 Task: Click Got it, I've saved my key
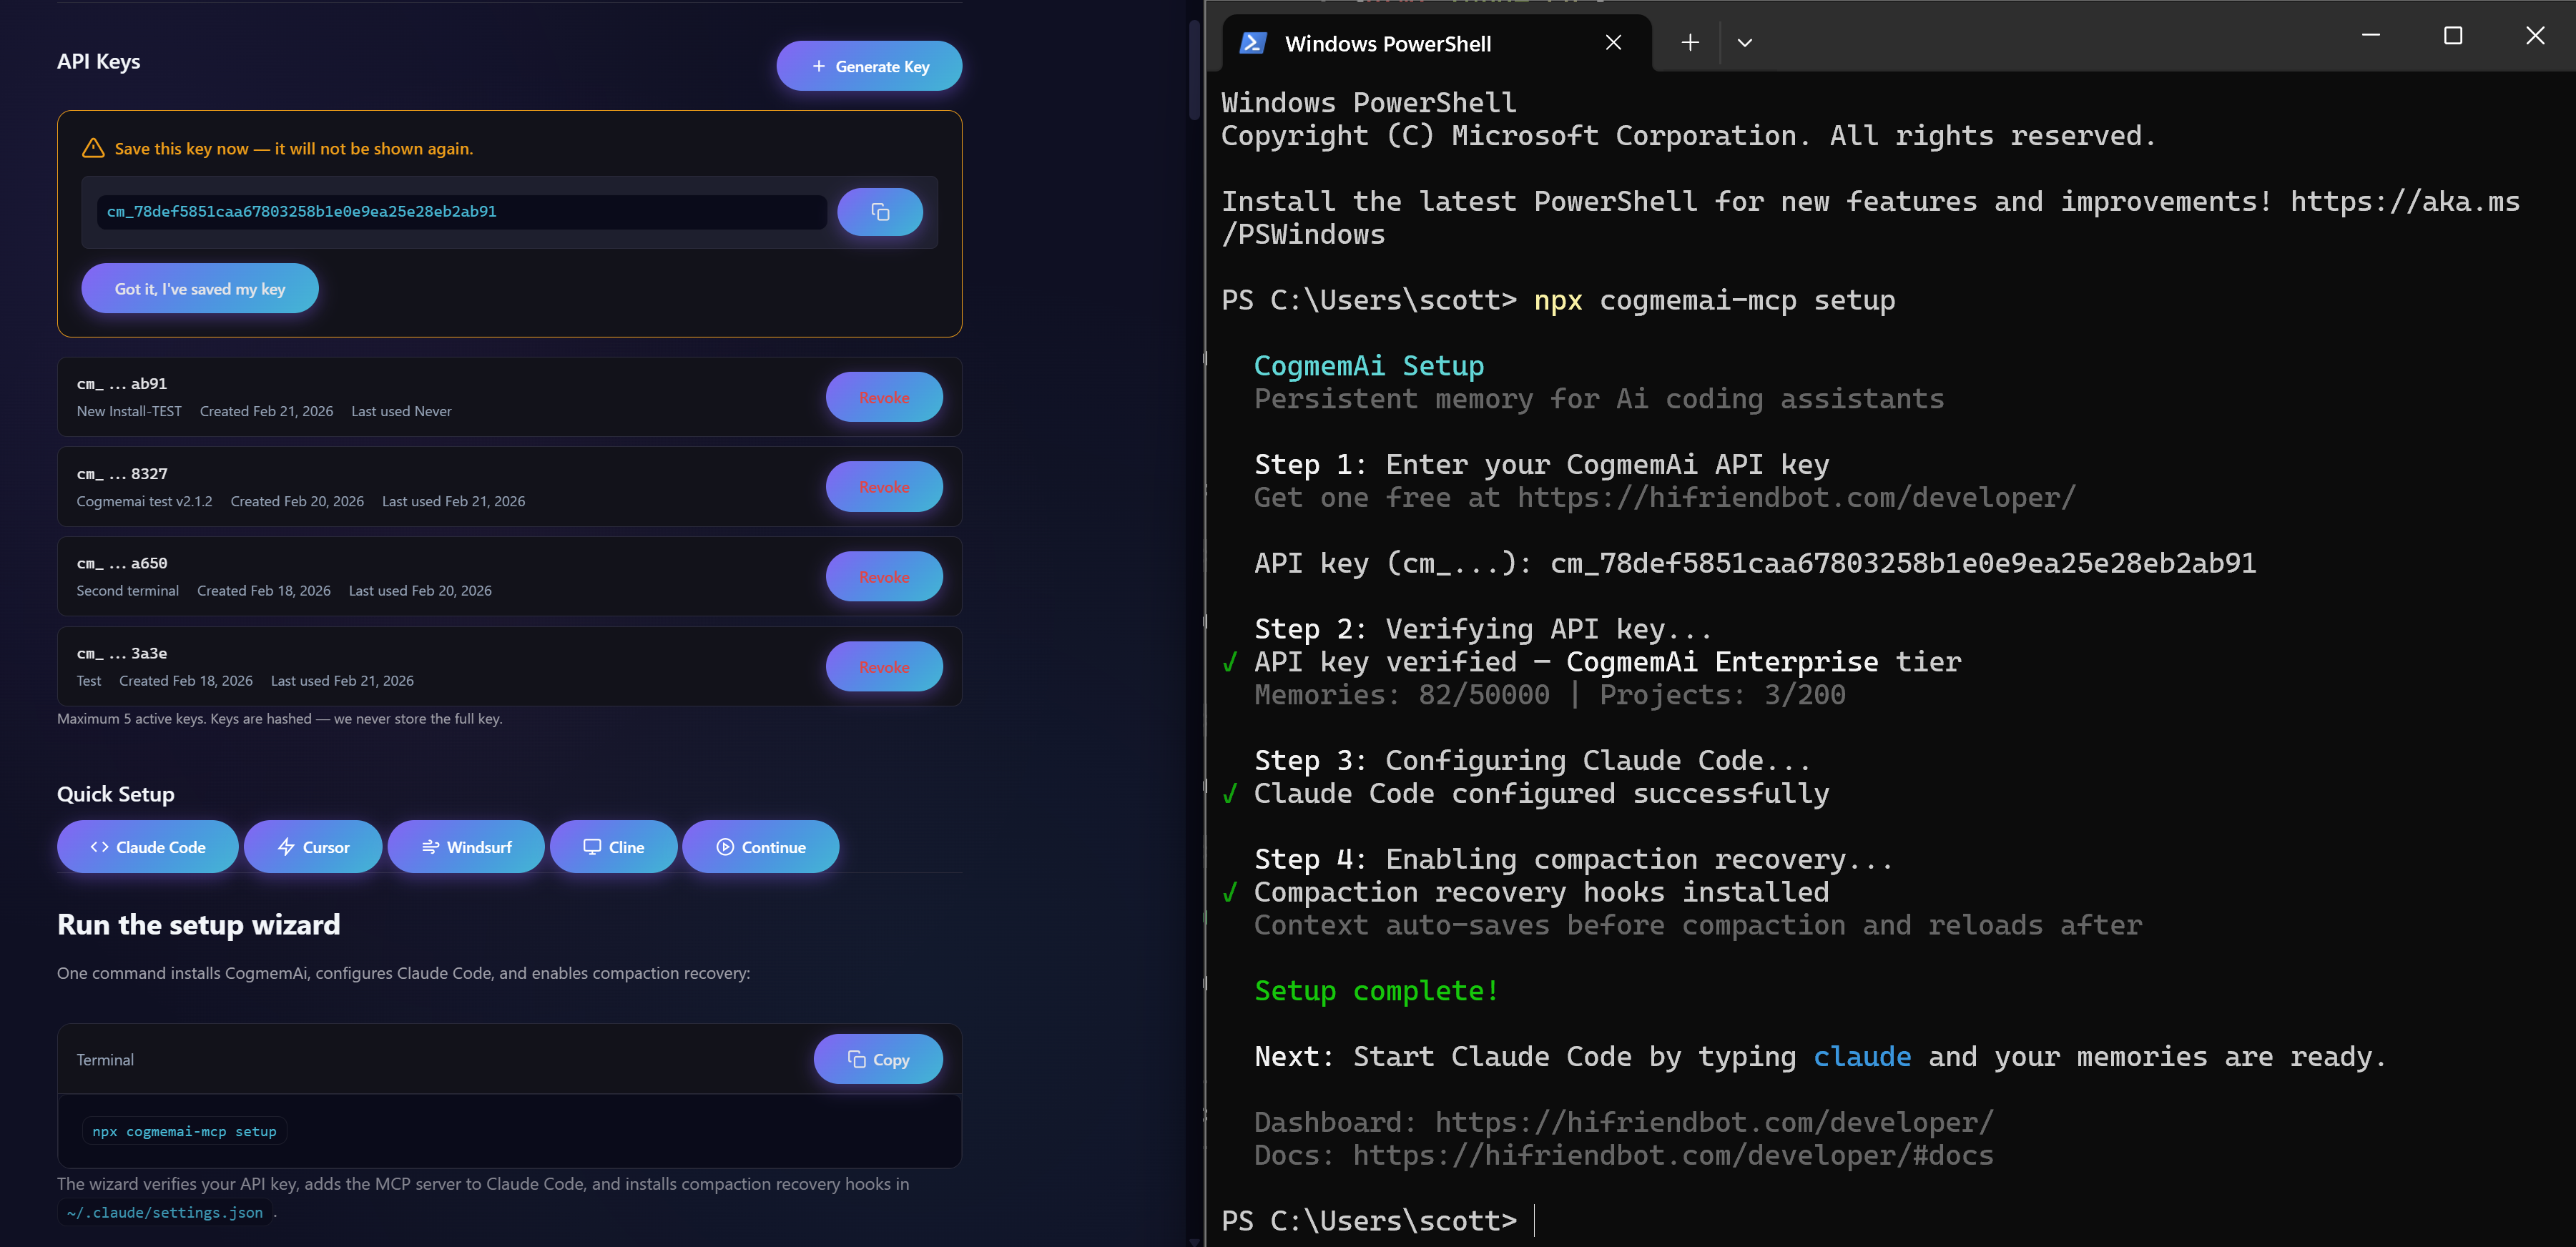pos(200,289)
